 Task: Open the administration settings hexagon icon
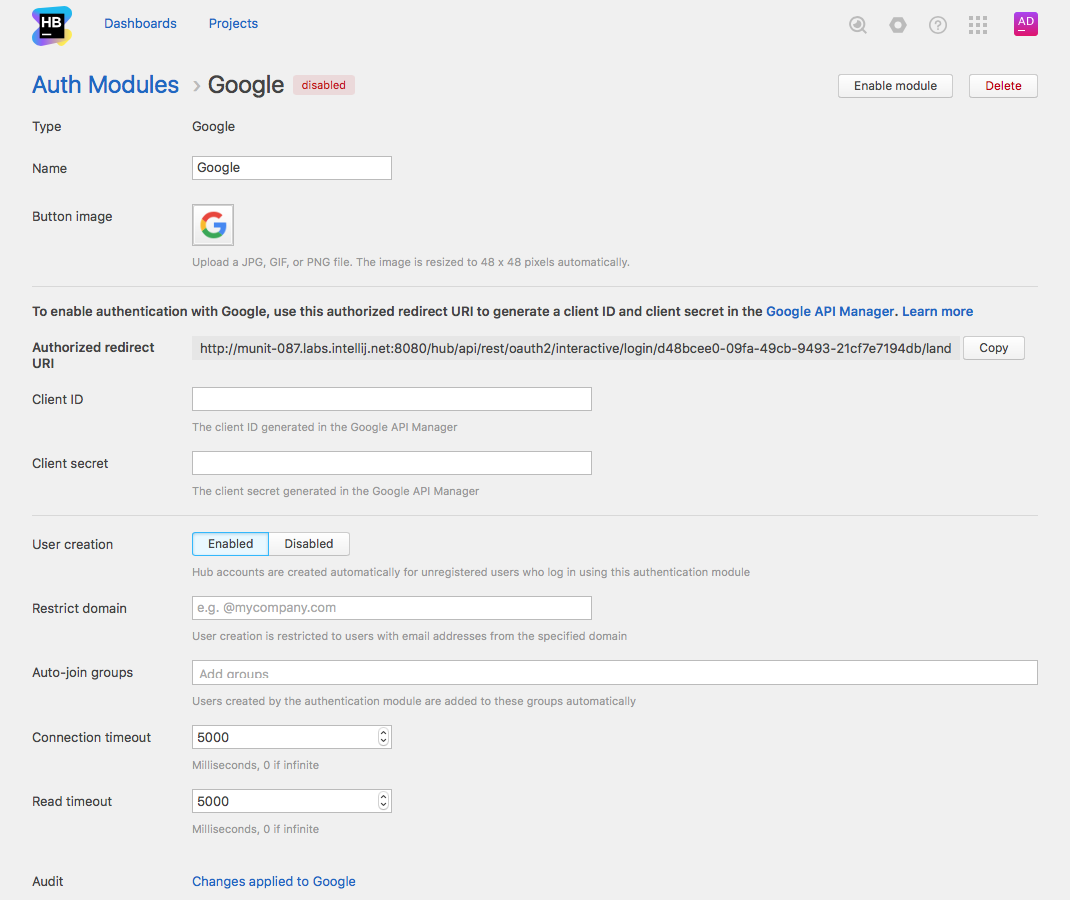pos(898,25)
